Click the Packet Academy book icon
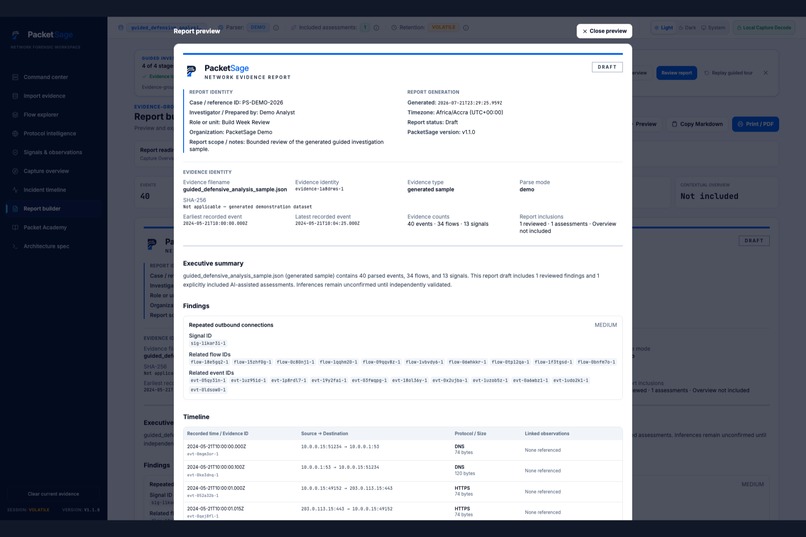806x537 pixels. click(15, 227)
